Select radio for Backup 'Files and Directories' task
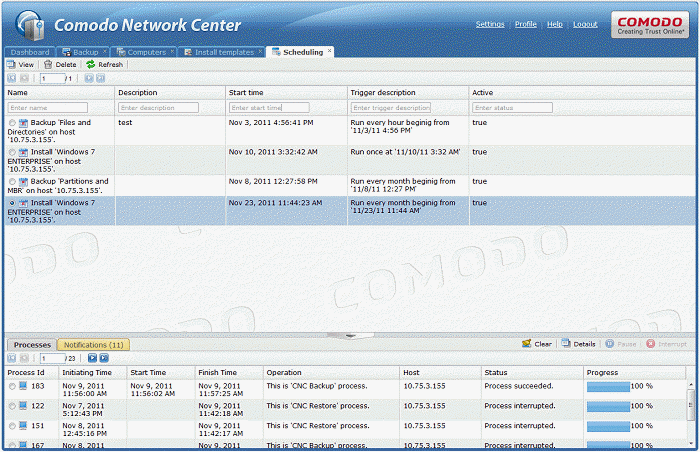Image resolution: width=700 pixels, height=452 pixels. (12, 123)
